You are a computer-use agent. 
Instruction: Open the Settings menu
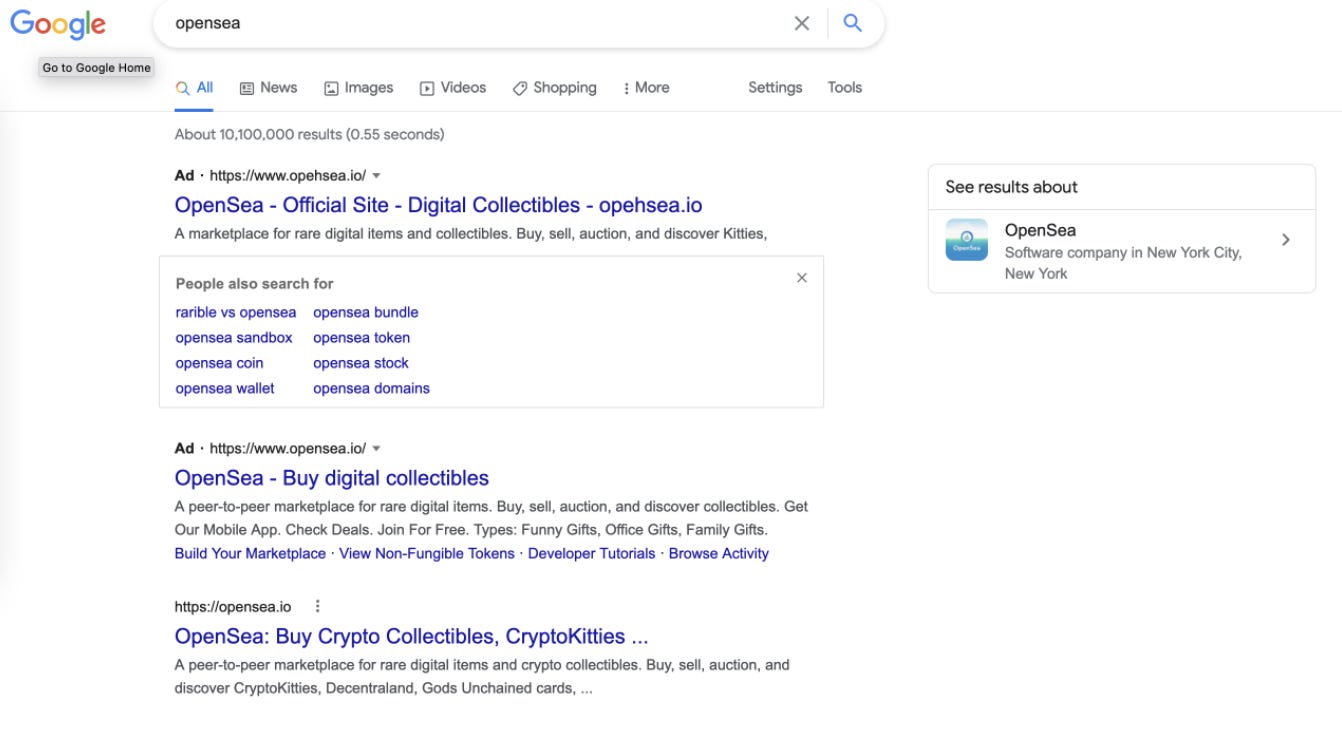(775, 87)
